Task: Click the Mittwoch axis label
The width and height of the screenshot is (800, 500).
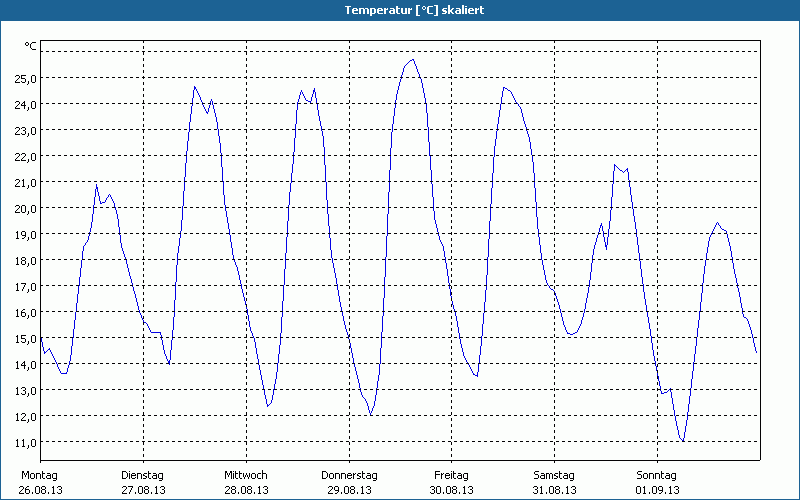Action: coord(246,475)
